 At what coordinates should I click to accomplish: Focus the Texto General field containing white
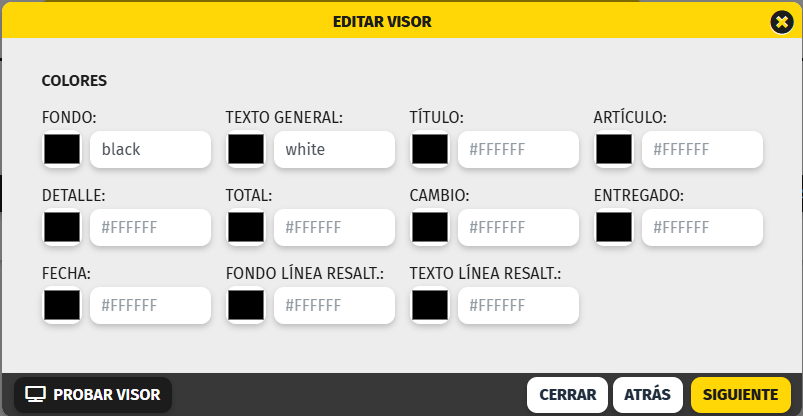(x=334, y=150)
